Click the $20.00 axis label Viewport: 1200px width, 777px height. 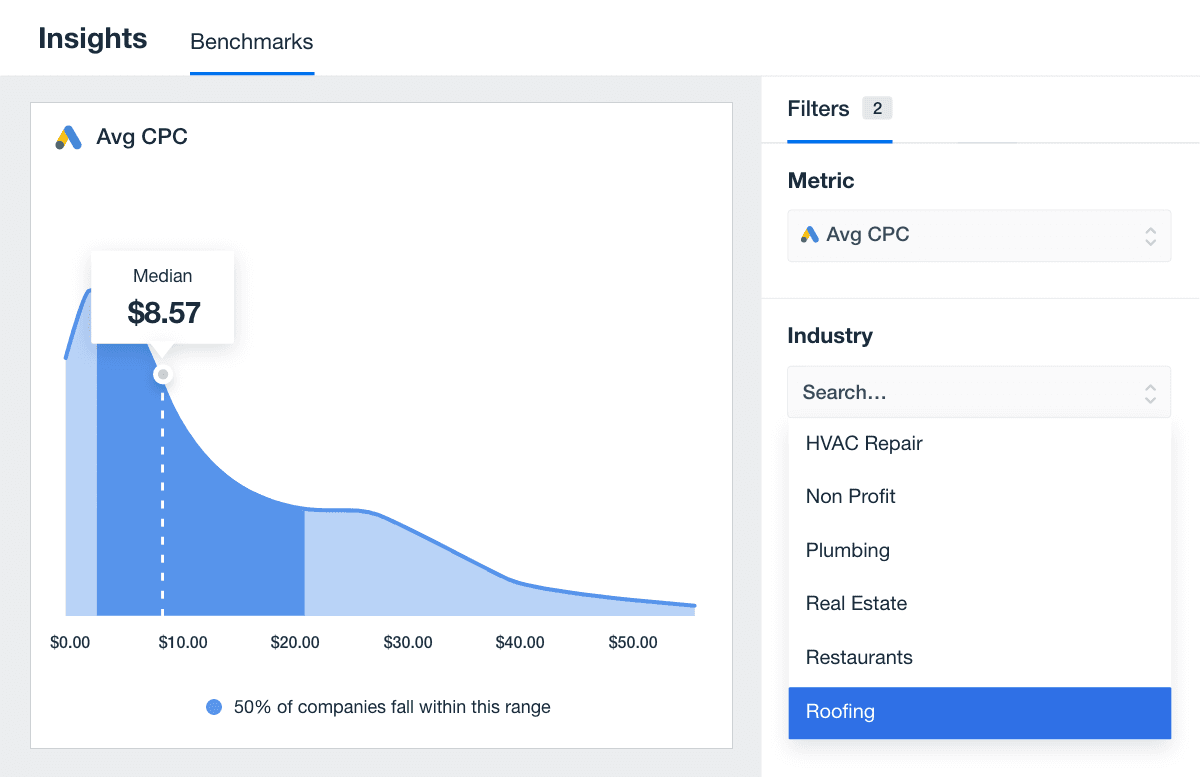[295, 643]
